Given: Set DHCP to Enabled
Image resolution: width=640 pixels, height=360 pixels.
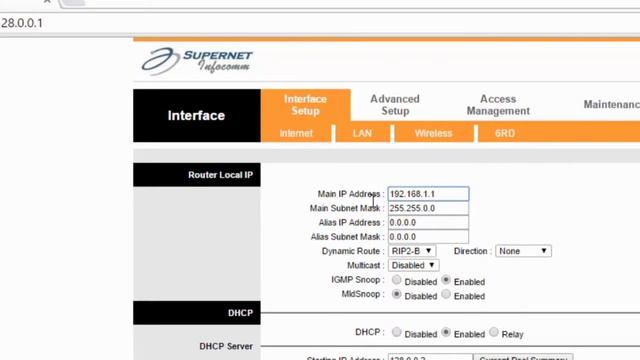Looking at the screenshot, I should click(x=446, y=332).
